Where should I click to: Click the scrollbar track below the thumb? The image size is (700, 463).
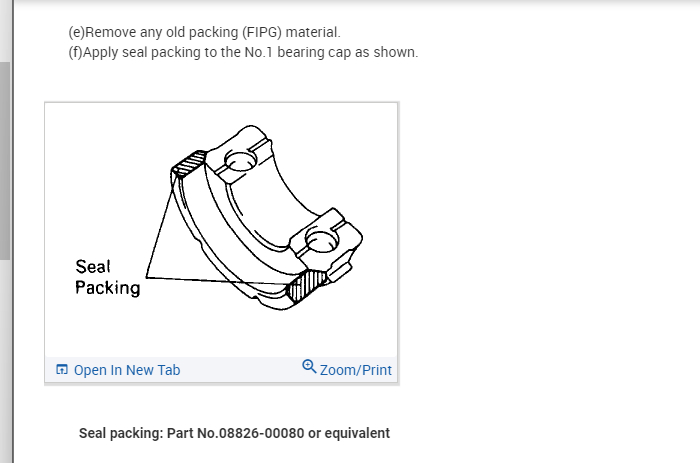pyautogui.click(x=5, y=362)
